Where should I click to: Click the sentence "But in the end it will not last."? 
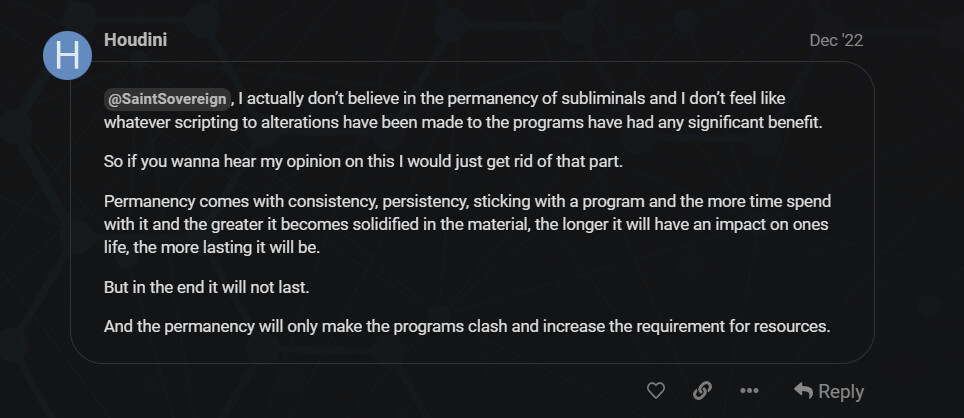coord(207,287)
